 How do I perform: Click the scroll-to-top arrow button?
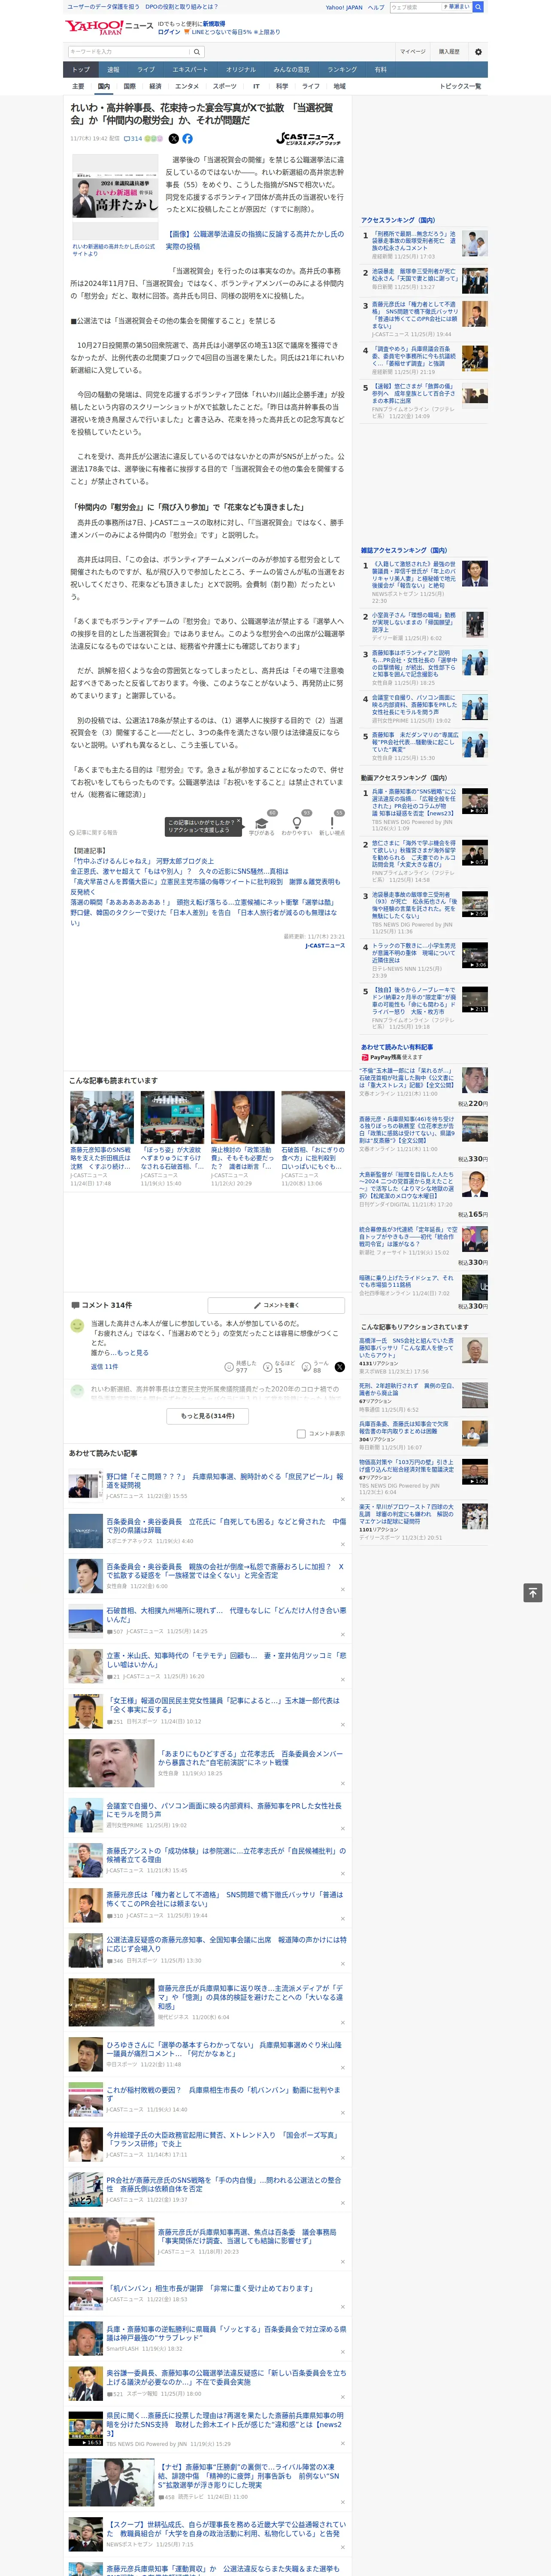533,1592
